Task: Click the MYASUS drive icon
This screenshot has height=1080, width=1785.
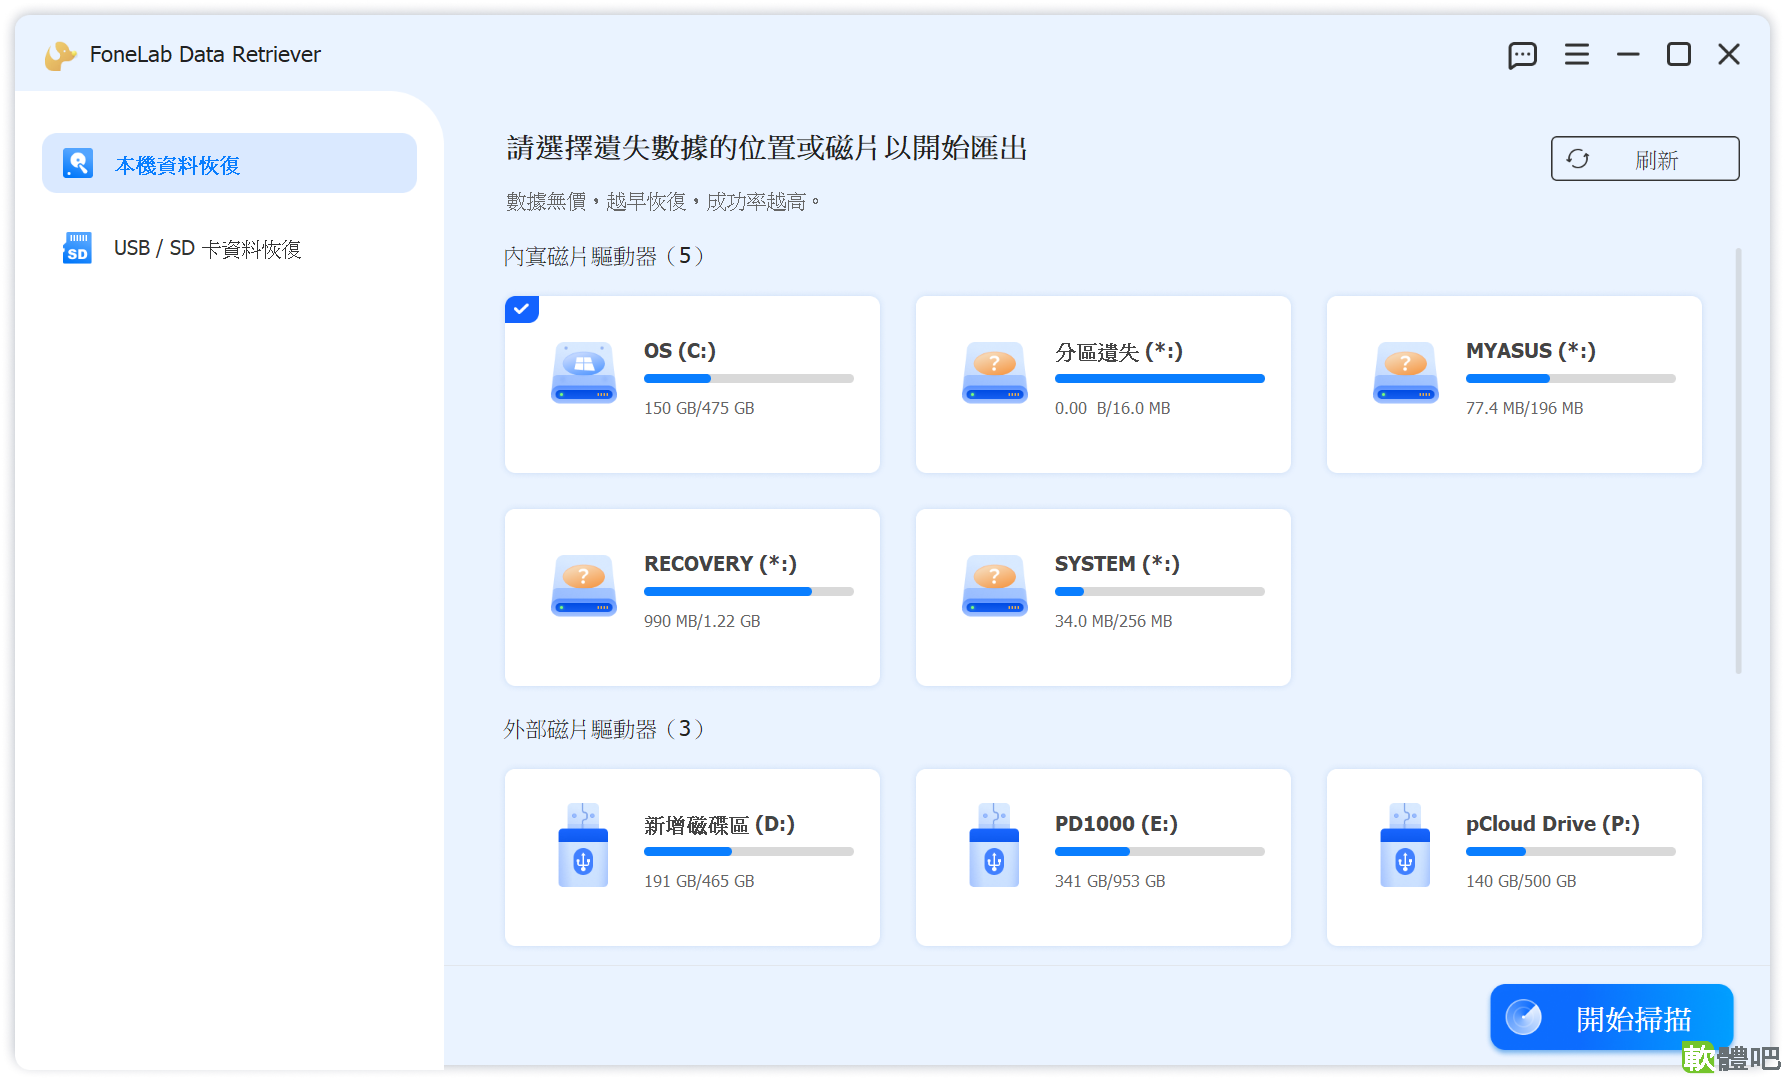Action: tap(1406, 373)
